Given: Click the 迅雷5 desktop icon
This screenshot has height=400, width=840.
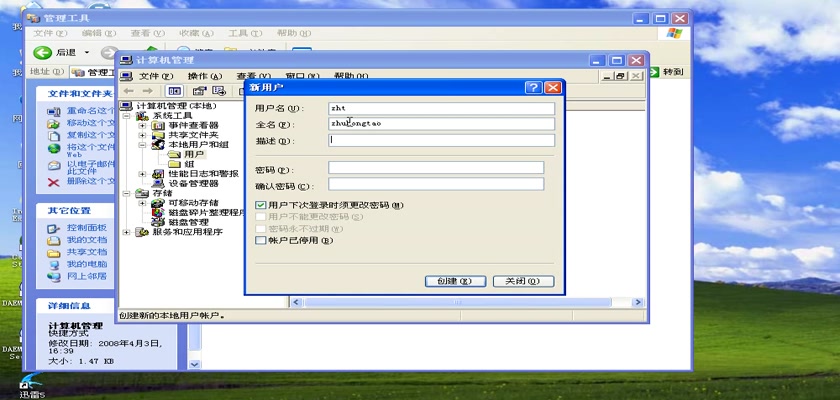Looking at the screenshot, I should click(32, 386).
